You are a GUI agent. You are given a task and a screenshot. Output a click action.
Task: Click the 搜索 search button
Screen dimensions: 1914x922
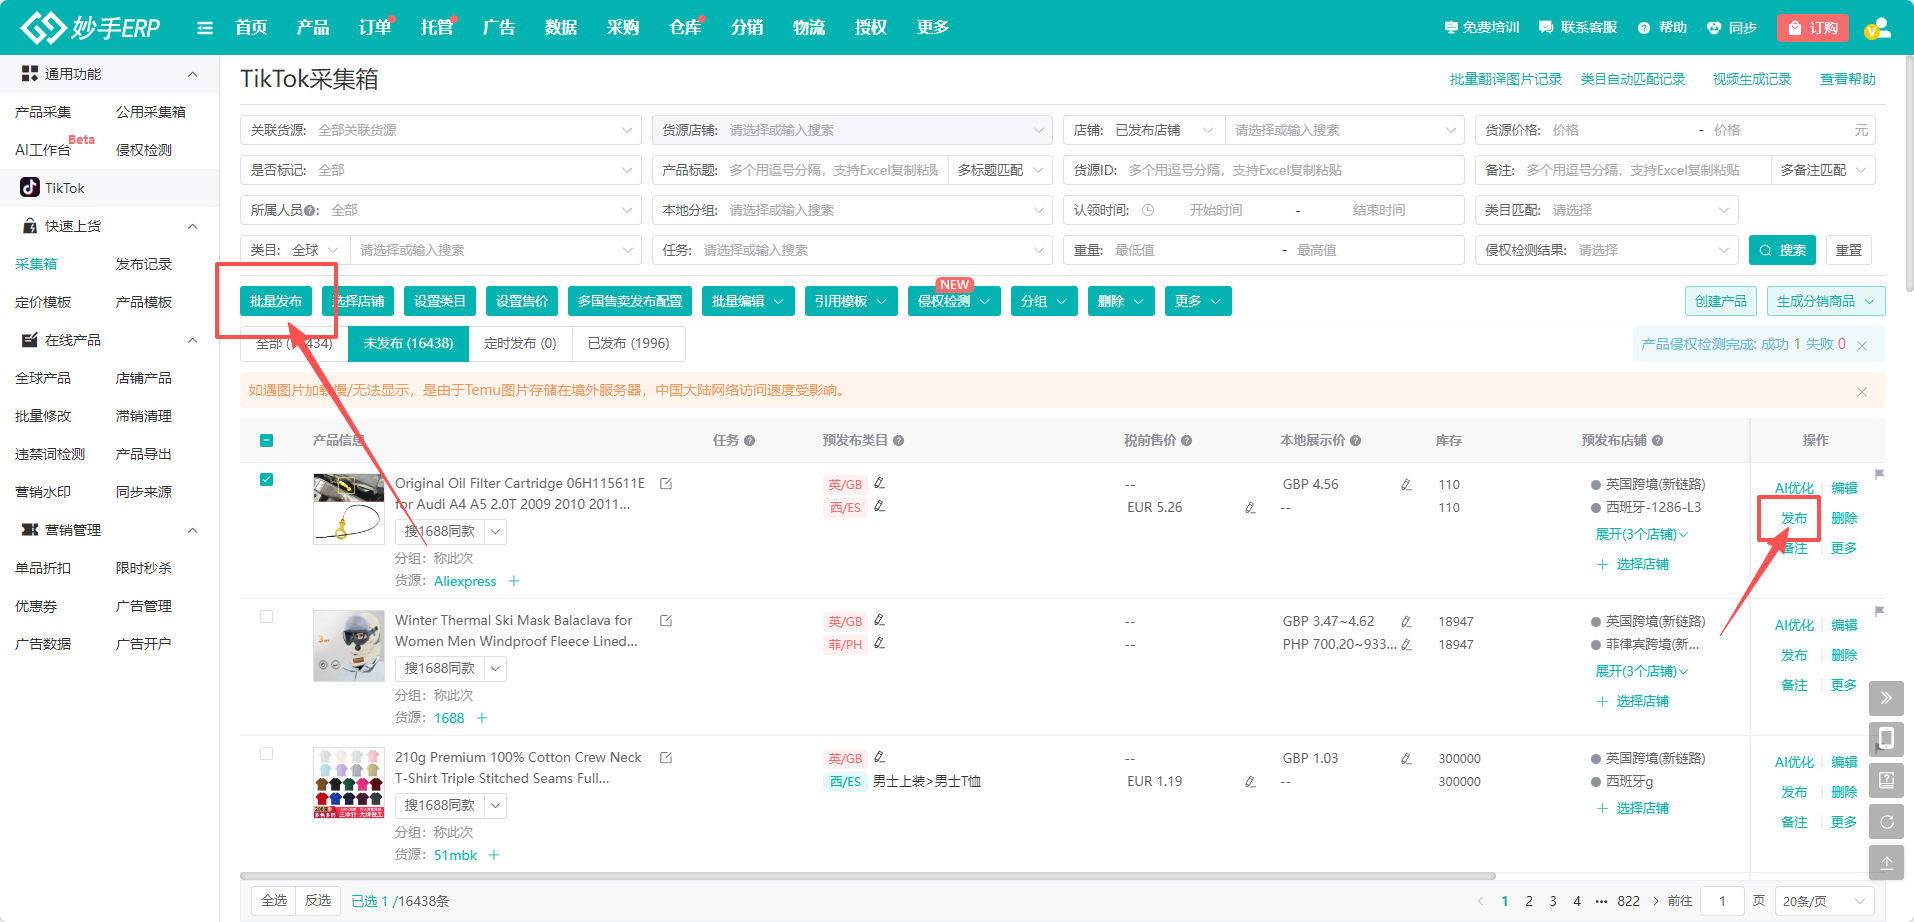tap(1782, 250)
